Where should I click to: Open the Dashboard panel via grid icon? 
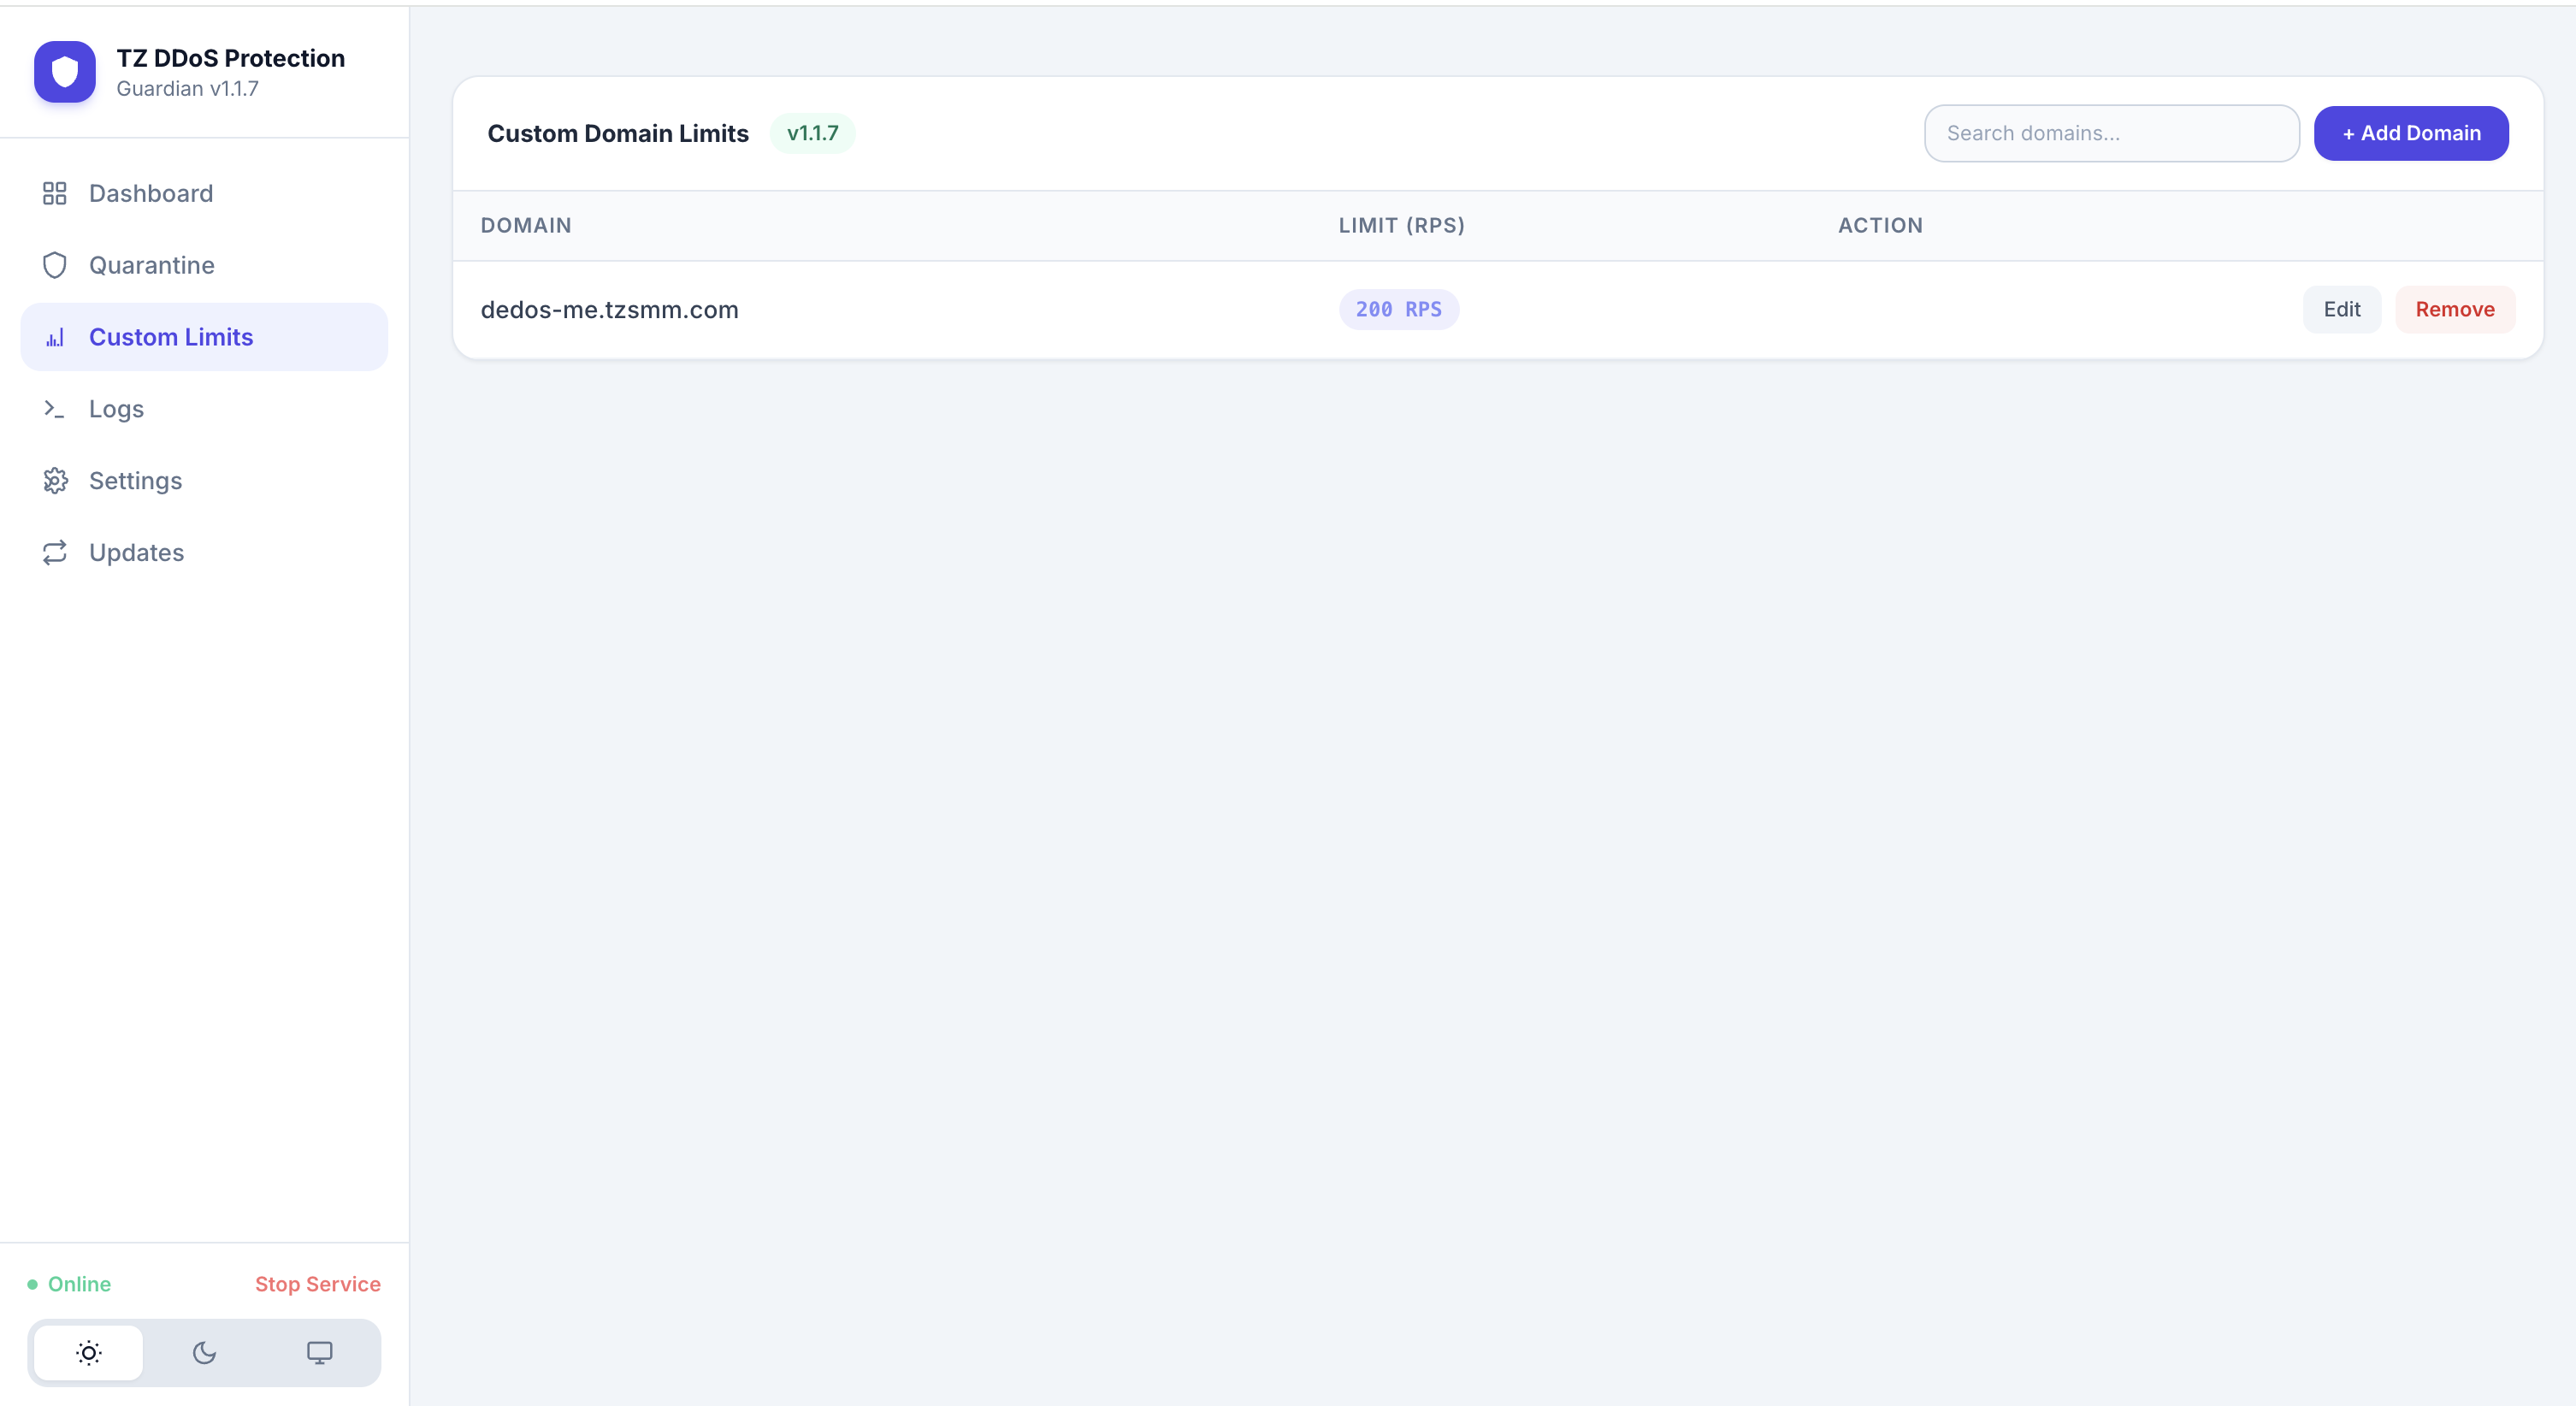[x=55, y=193]
